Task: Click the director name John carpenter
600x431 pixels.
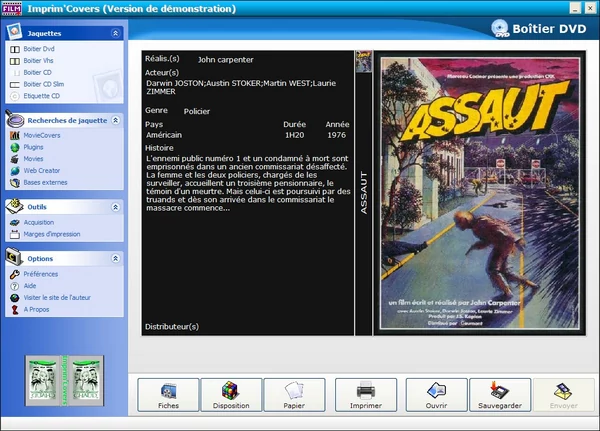Action: click(x=225, y=60)
